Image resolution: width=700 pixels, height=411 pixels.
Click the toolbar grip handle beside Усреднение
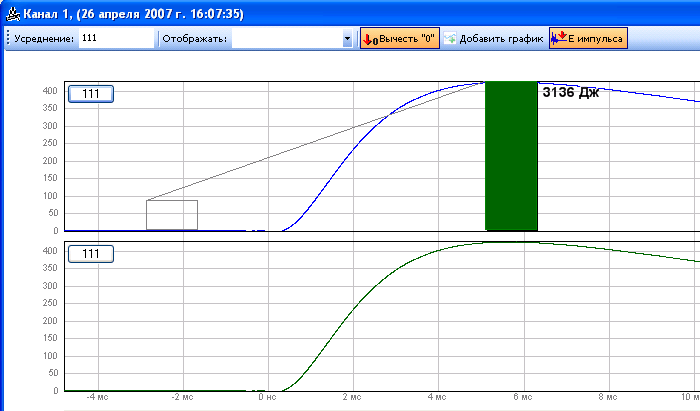click(8, 38)
